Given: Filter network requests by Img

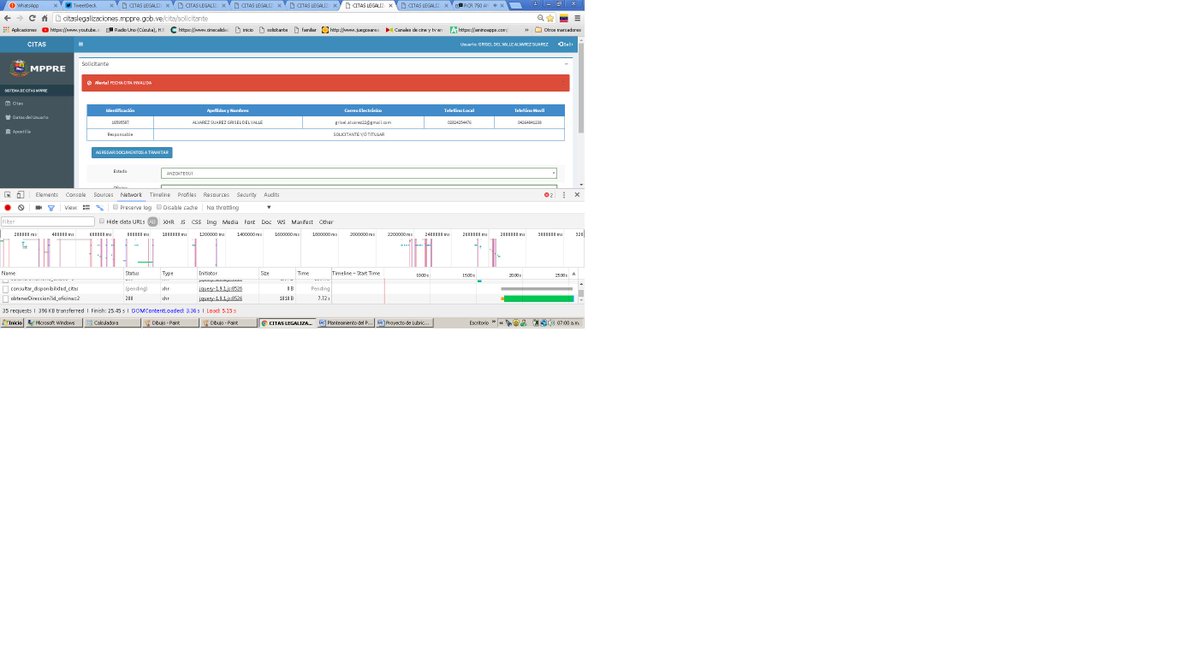Looking at the screenshot, I should 211,222.
